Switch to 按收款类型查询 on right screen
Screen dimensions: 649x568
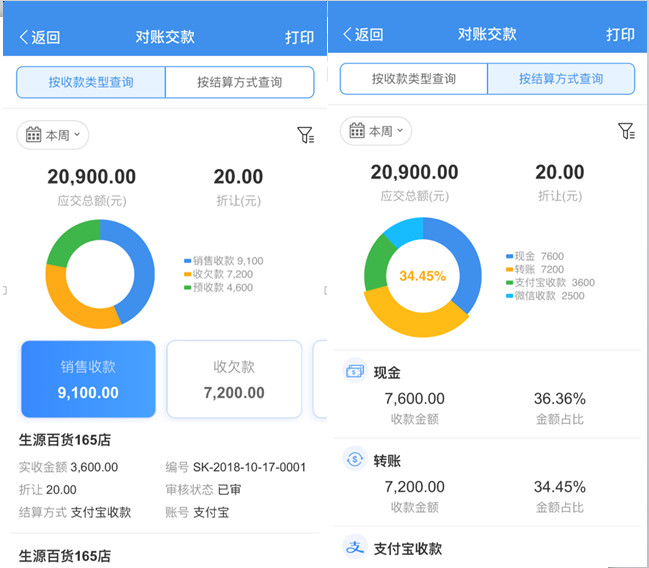coord(414,78)
